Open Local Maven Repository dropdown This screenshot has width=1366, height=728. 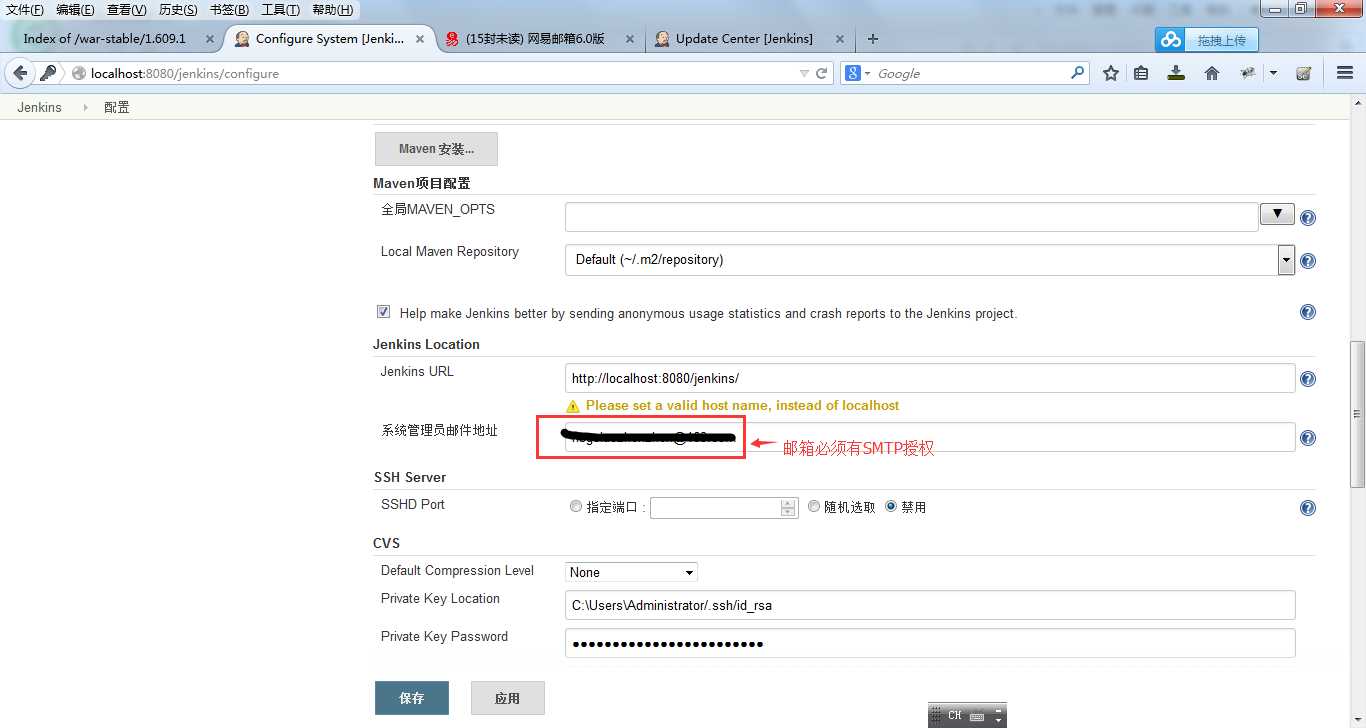click(1287, 260)
